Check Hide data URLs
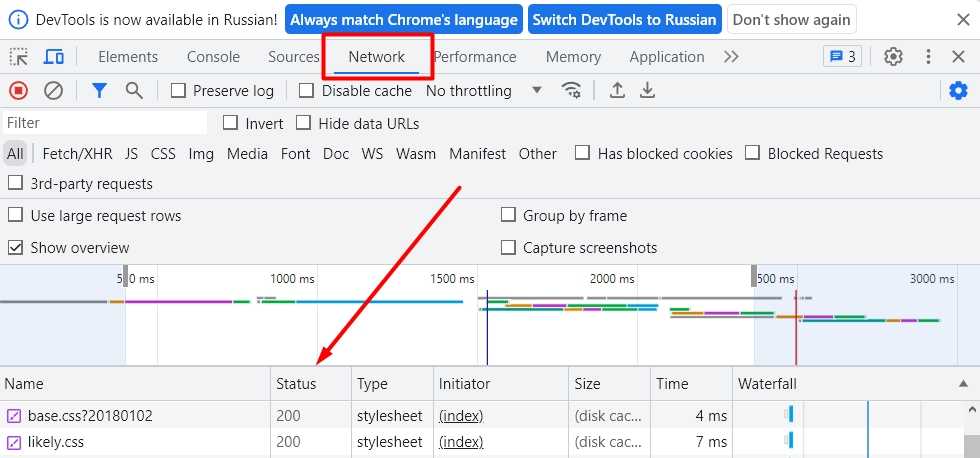The height and width of the screenshot is (458, 980). pos(304,123)
